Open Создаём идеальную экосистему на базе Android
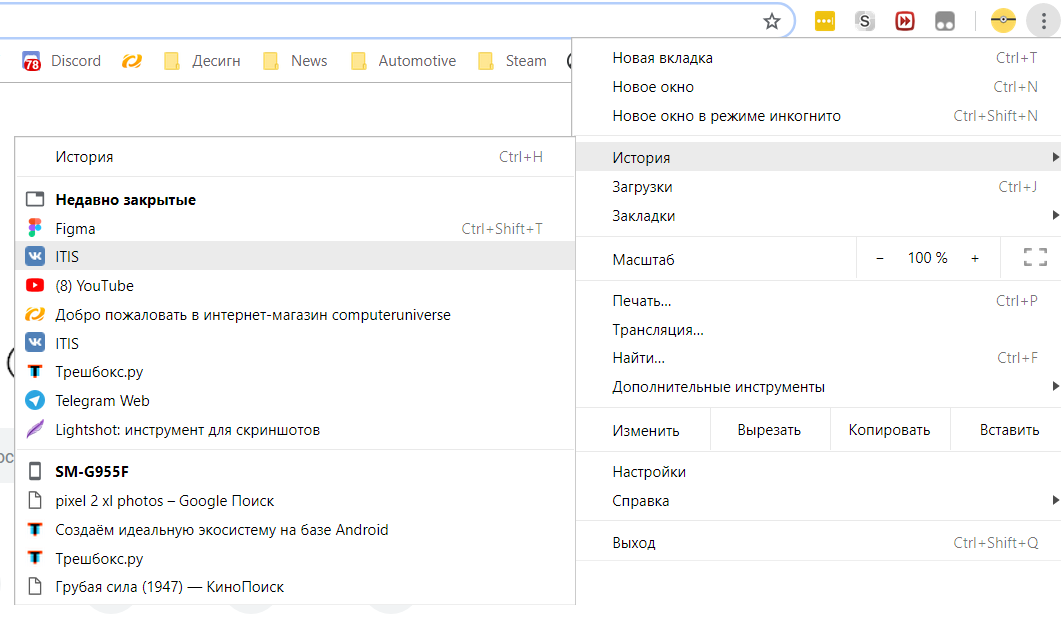Image resolution: width=1061 pixels, height=619 pixels. click(295, 530)
